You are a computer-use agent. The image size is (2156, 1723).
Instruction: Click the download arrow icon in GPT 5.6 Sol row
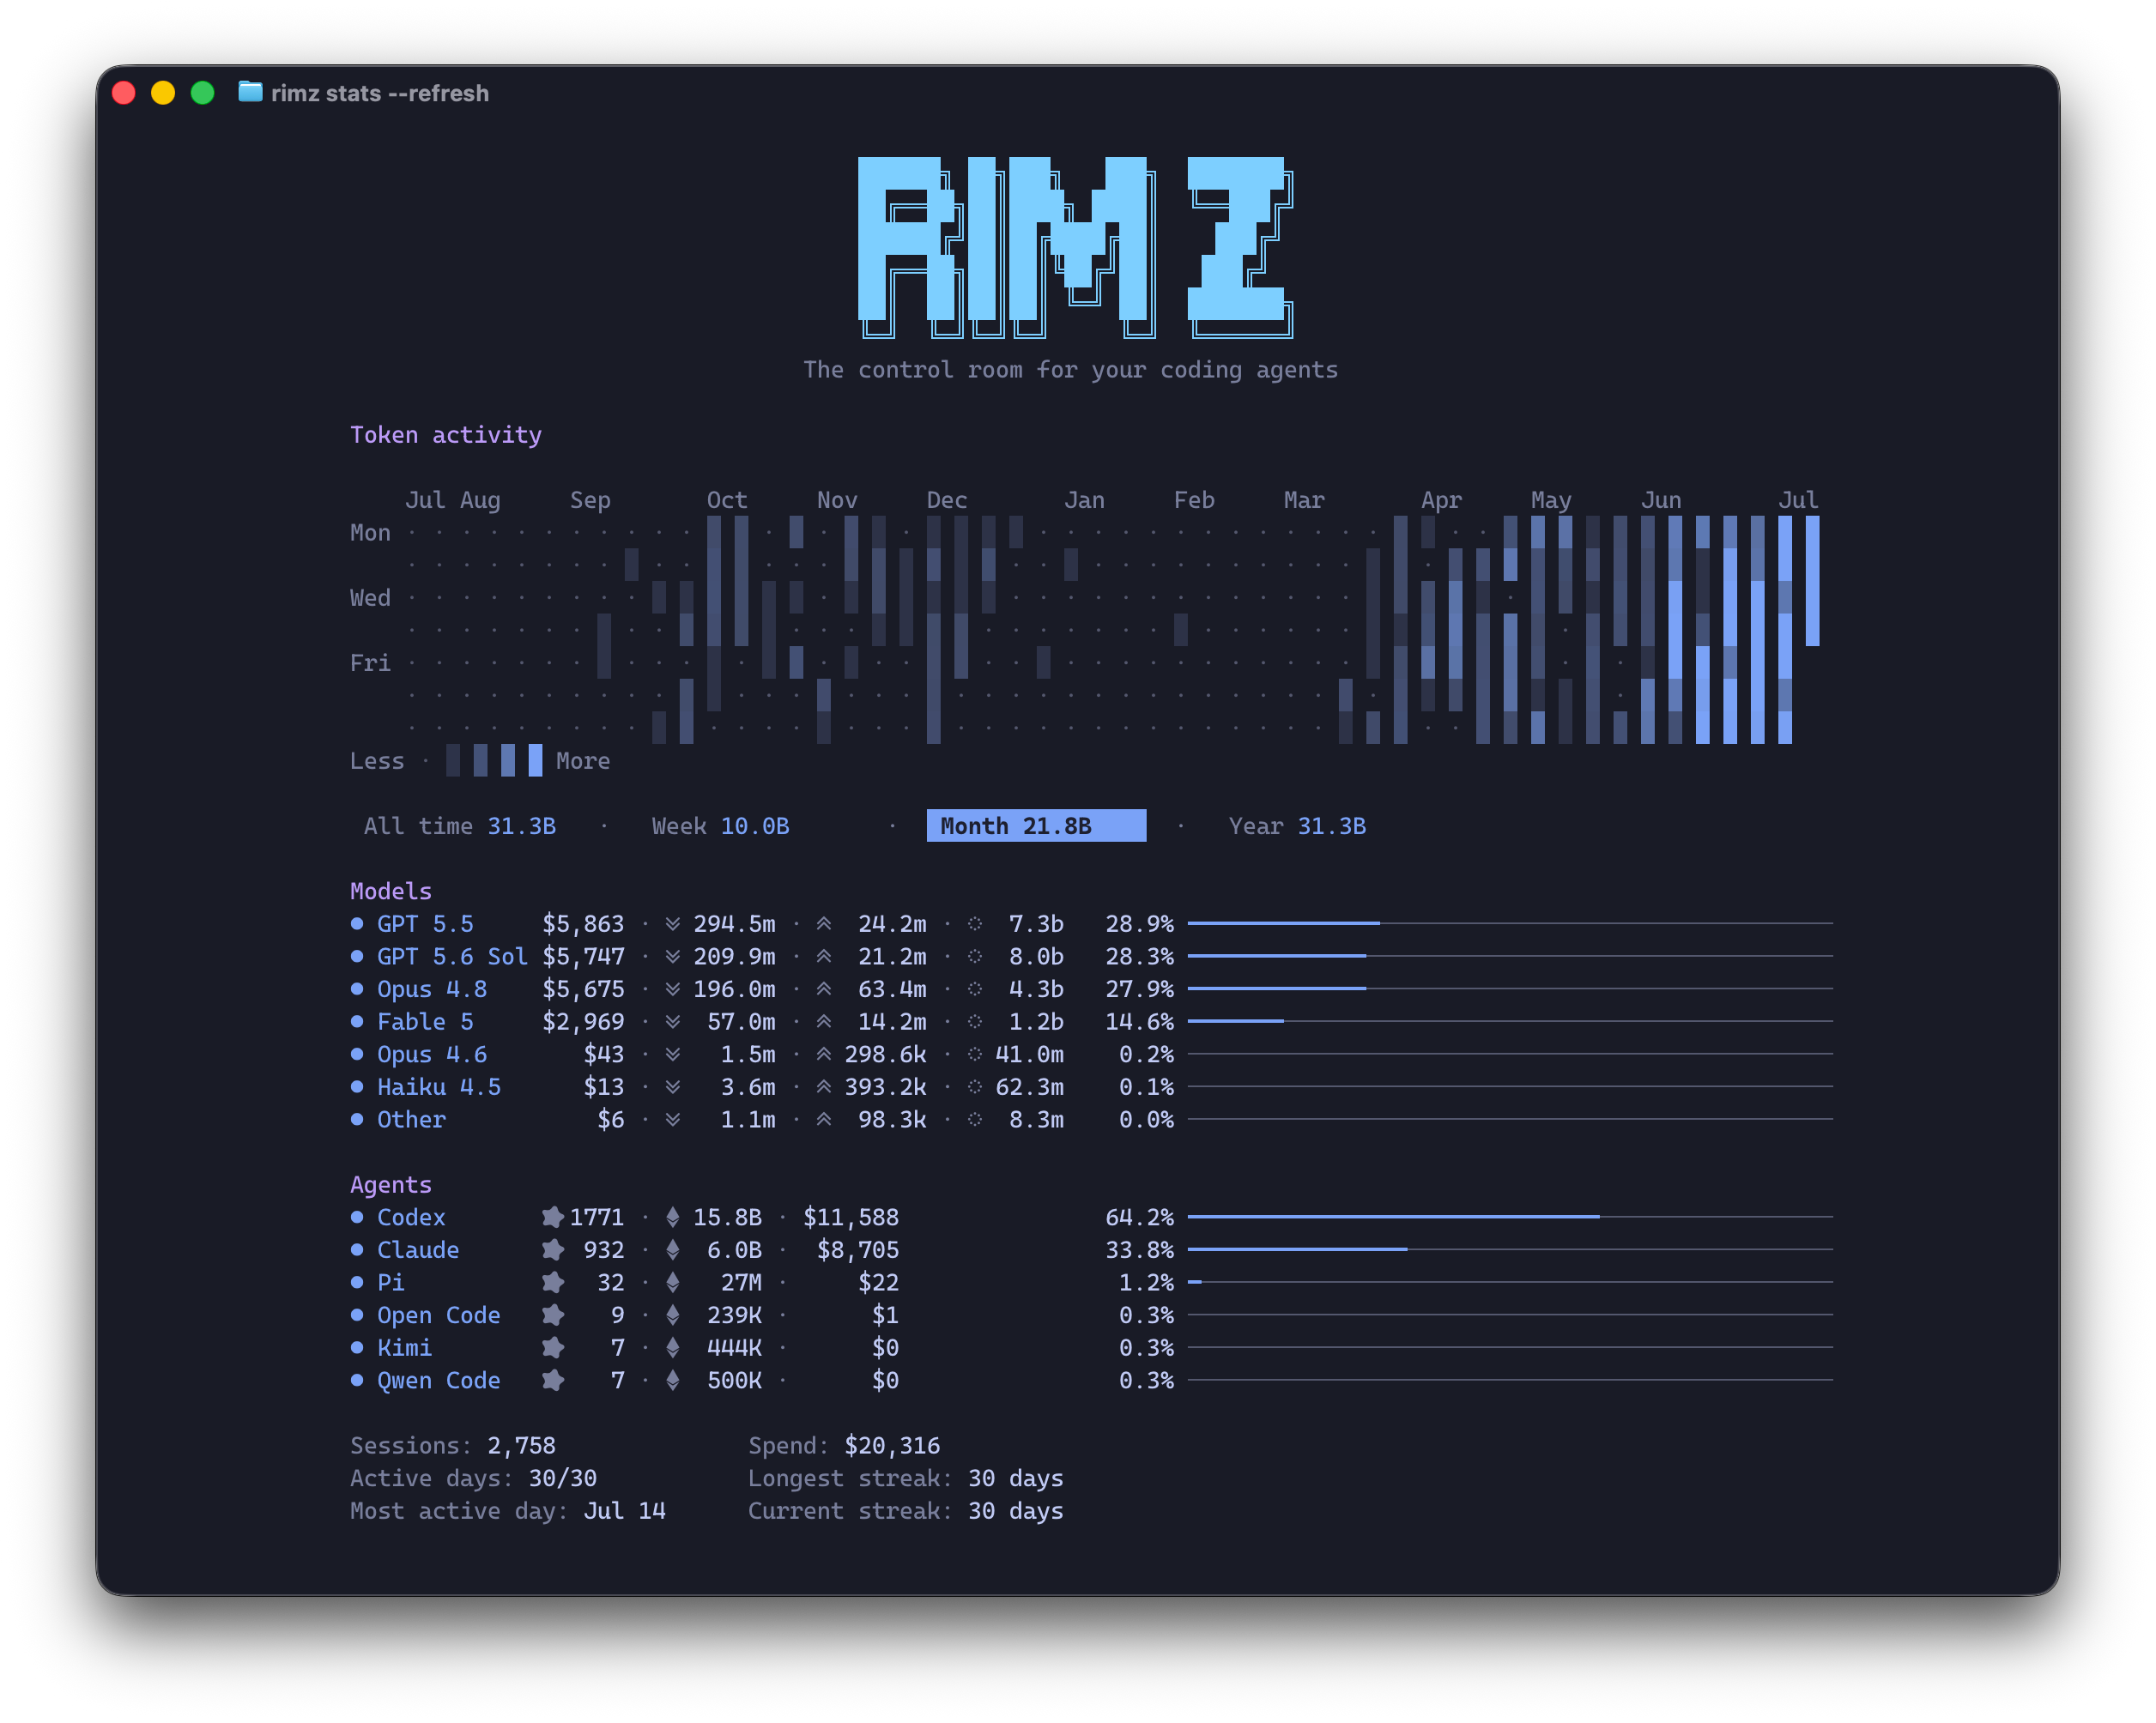673,957
